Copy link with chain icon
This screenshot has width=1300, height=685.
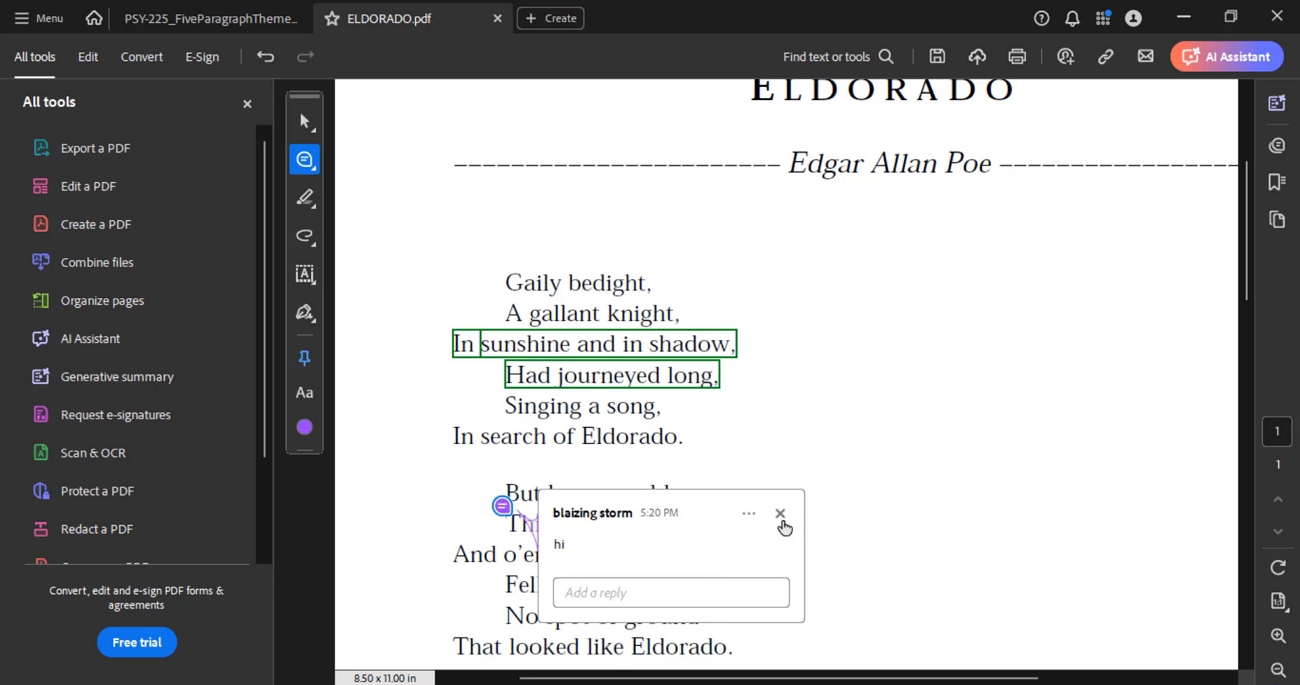[1106, 57]
